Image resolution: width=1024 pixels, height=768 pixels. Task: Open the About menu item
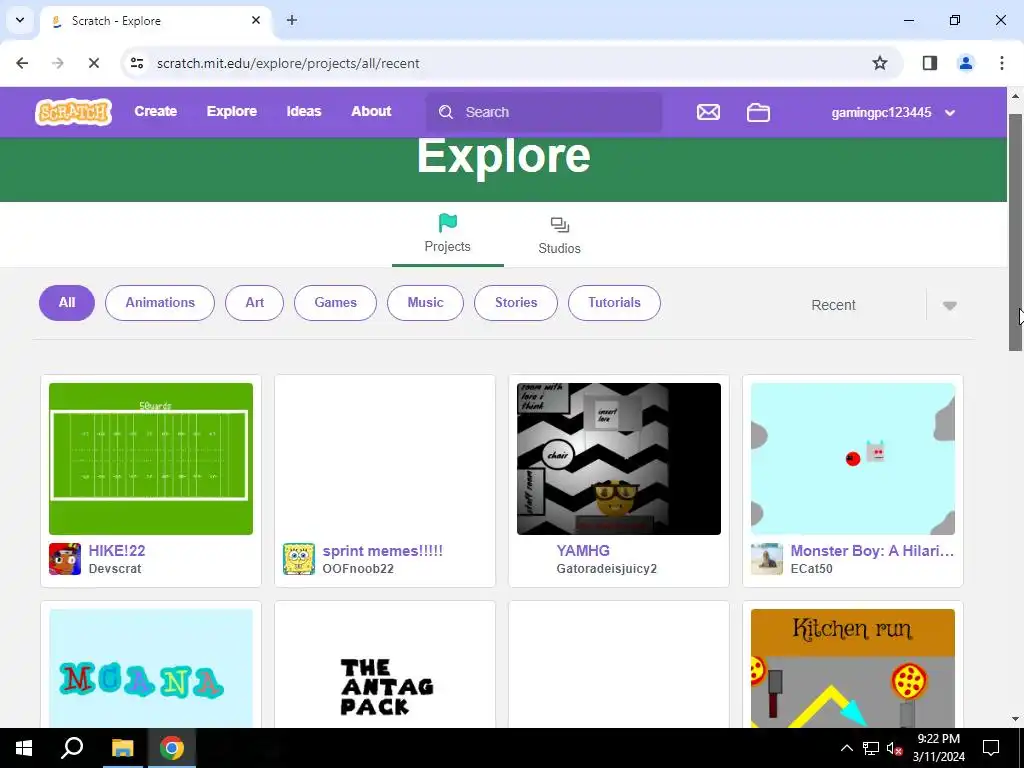[371, 112]
